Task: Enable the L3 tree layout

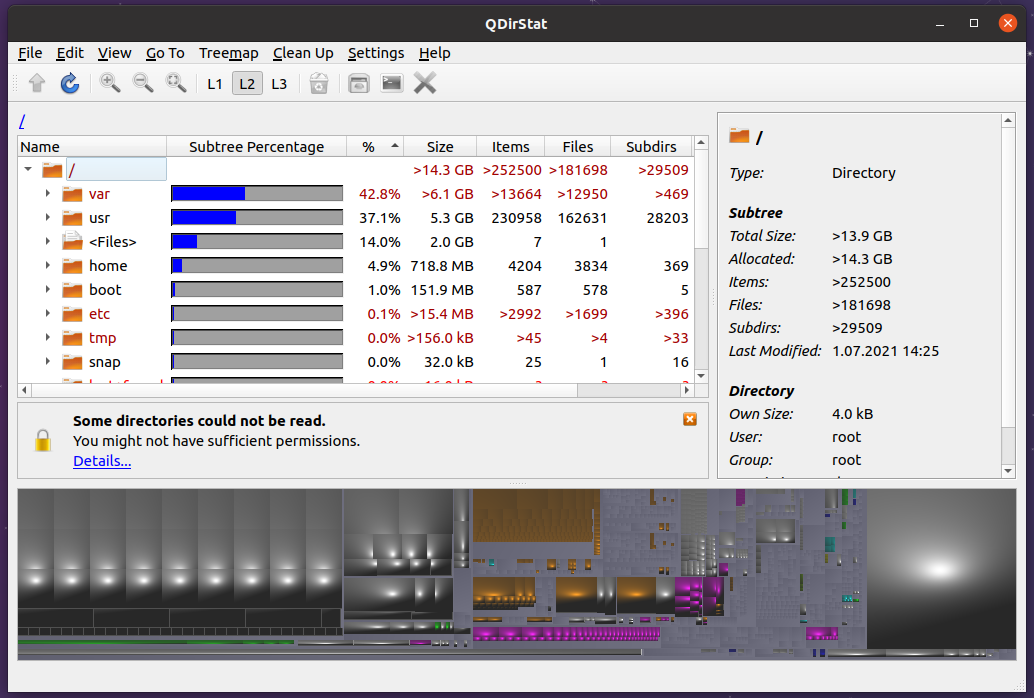Action: point(279,83)
